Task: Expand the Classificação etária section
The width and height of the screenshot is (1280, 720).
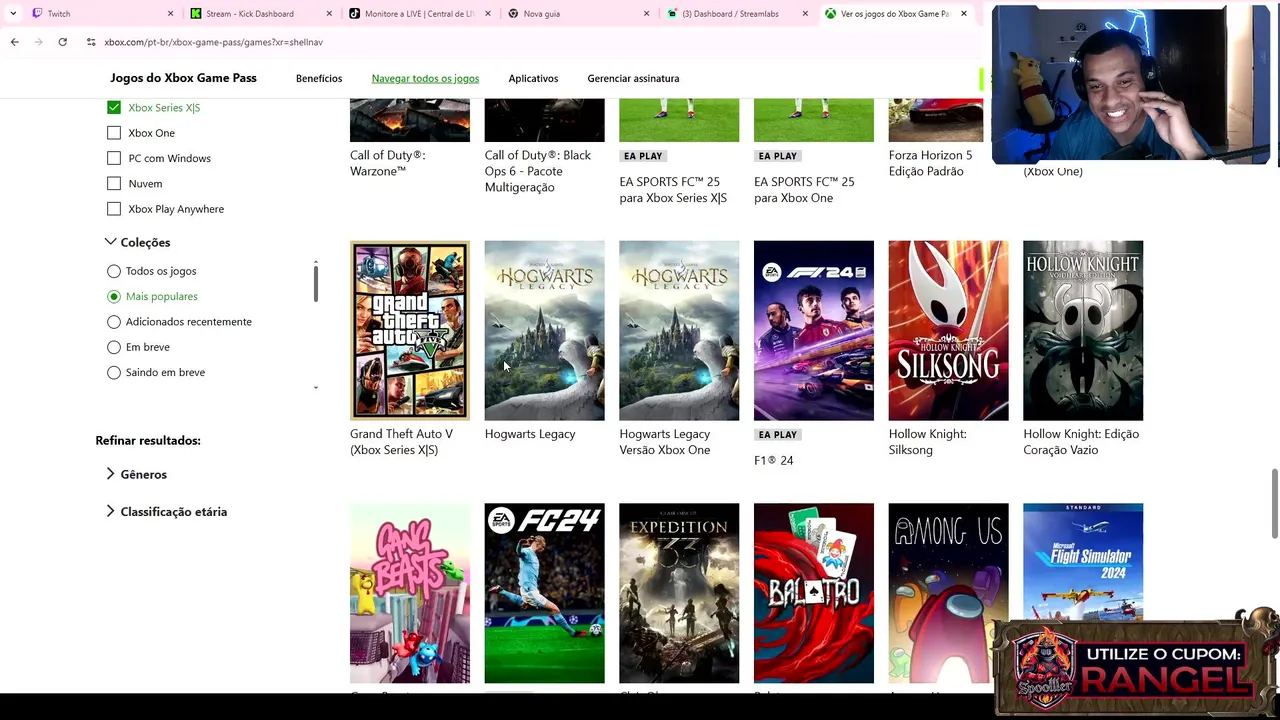Action: [166, 511]
